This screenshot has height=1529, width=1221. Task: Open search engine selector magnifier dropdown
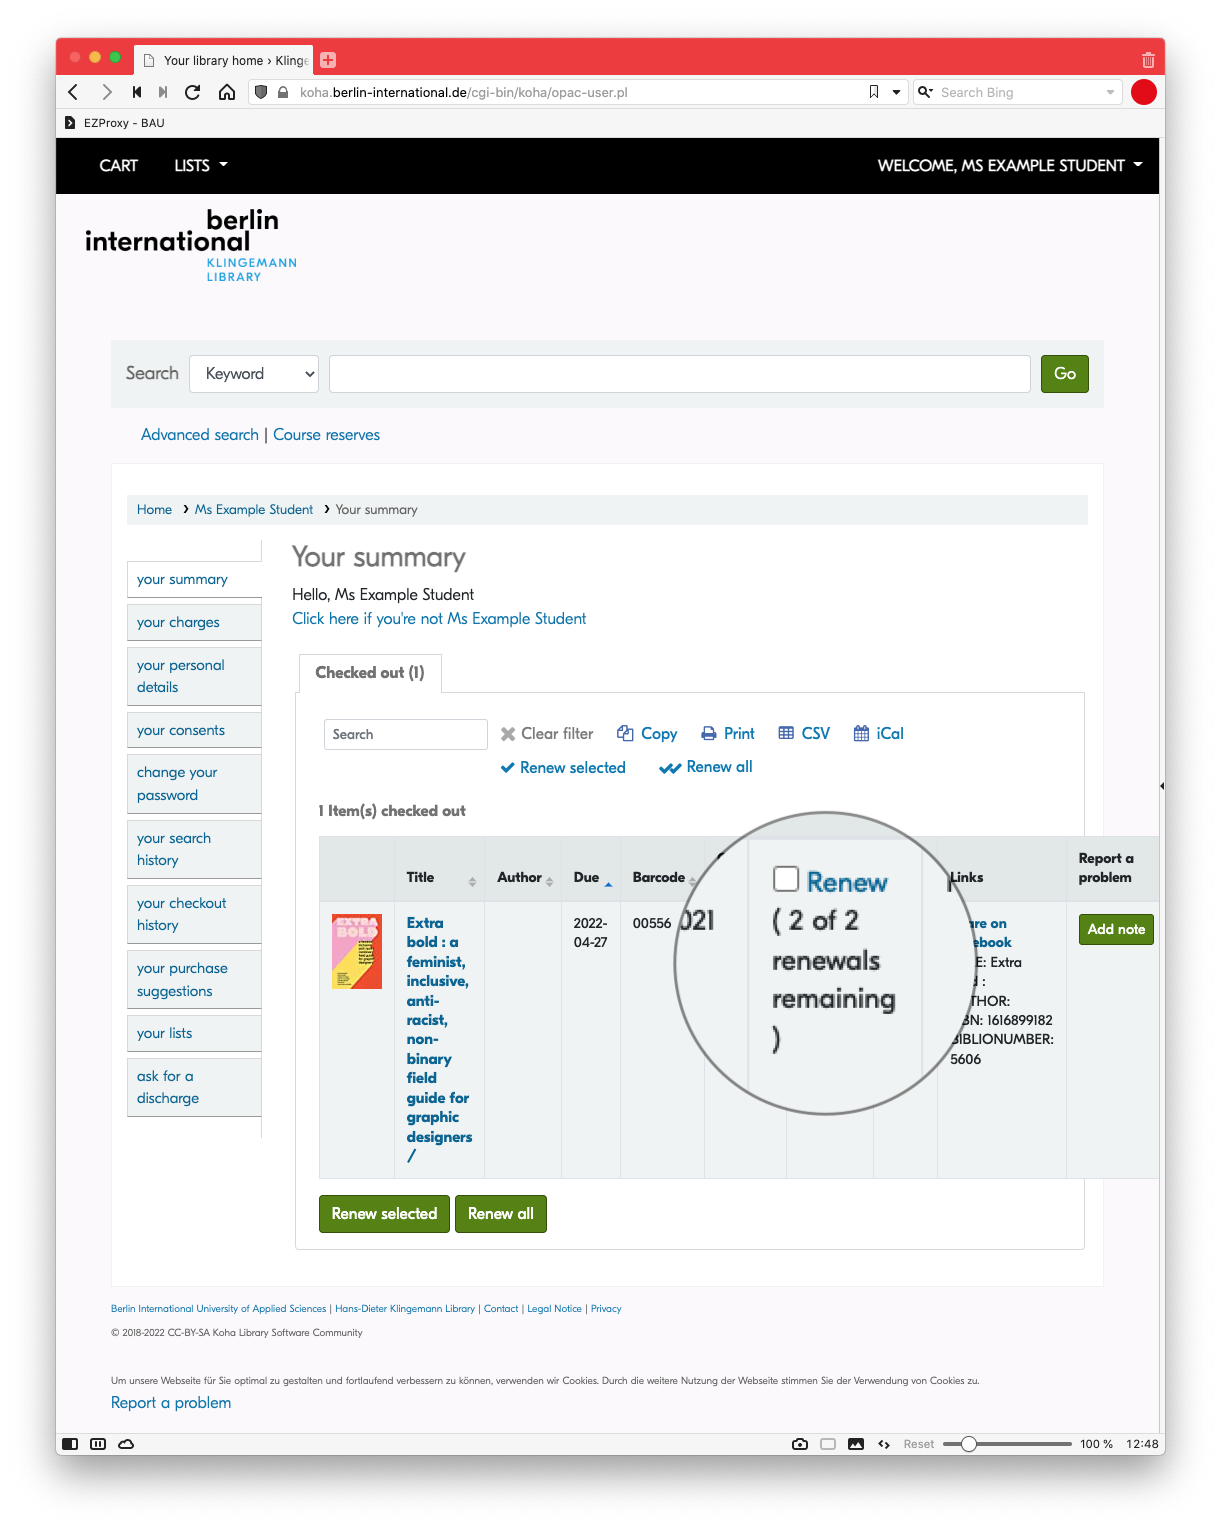[x=925, y=92]
